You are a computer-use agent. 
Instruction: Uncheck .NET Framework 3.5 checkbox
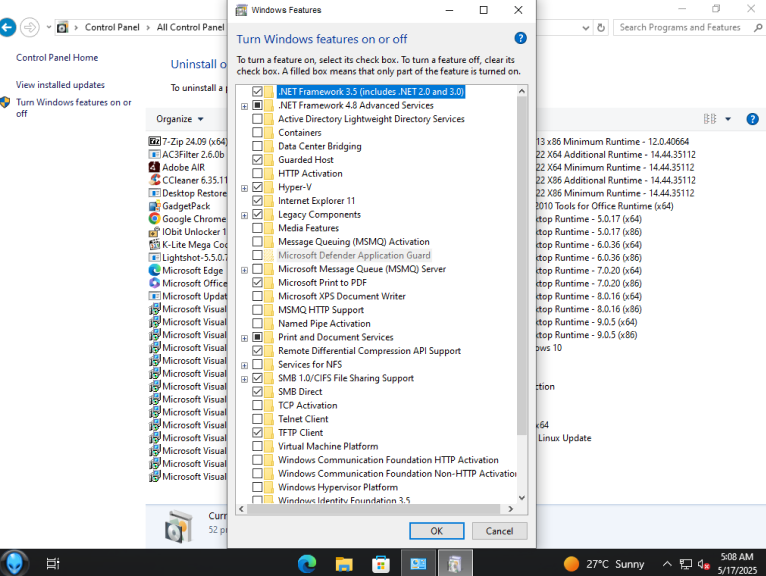pyautogui.click(x=257, y=91)
